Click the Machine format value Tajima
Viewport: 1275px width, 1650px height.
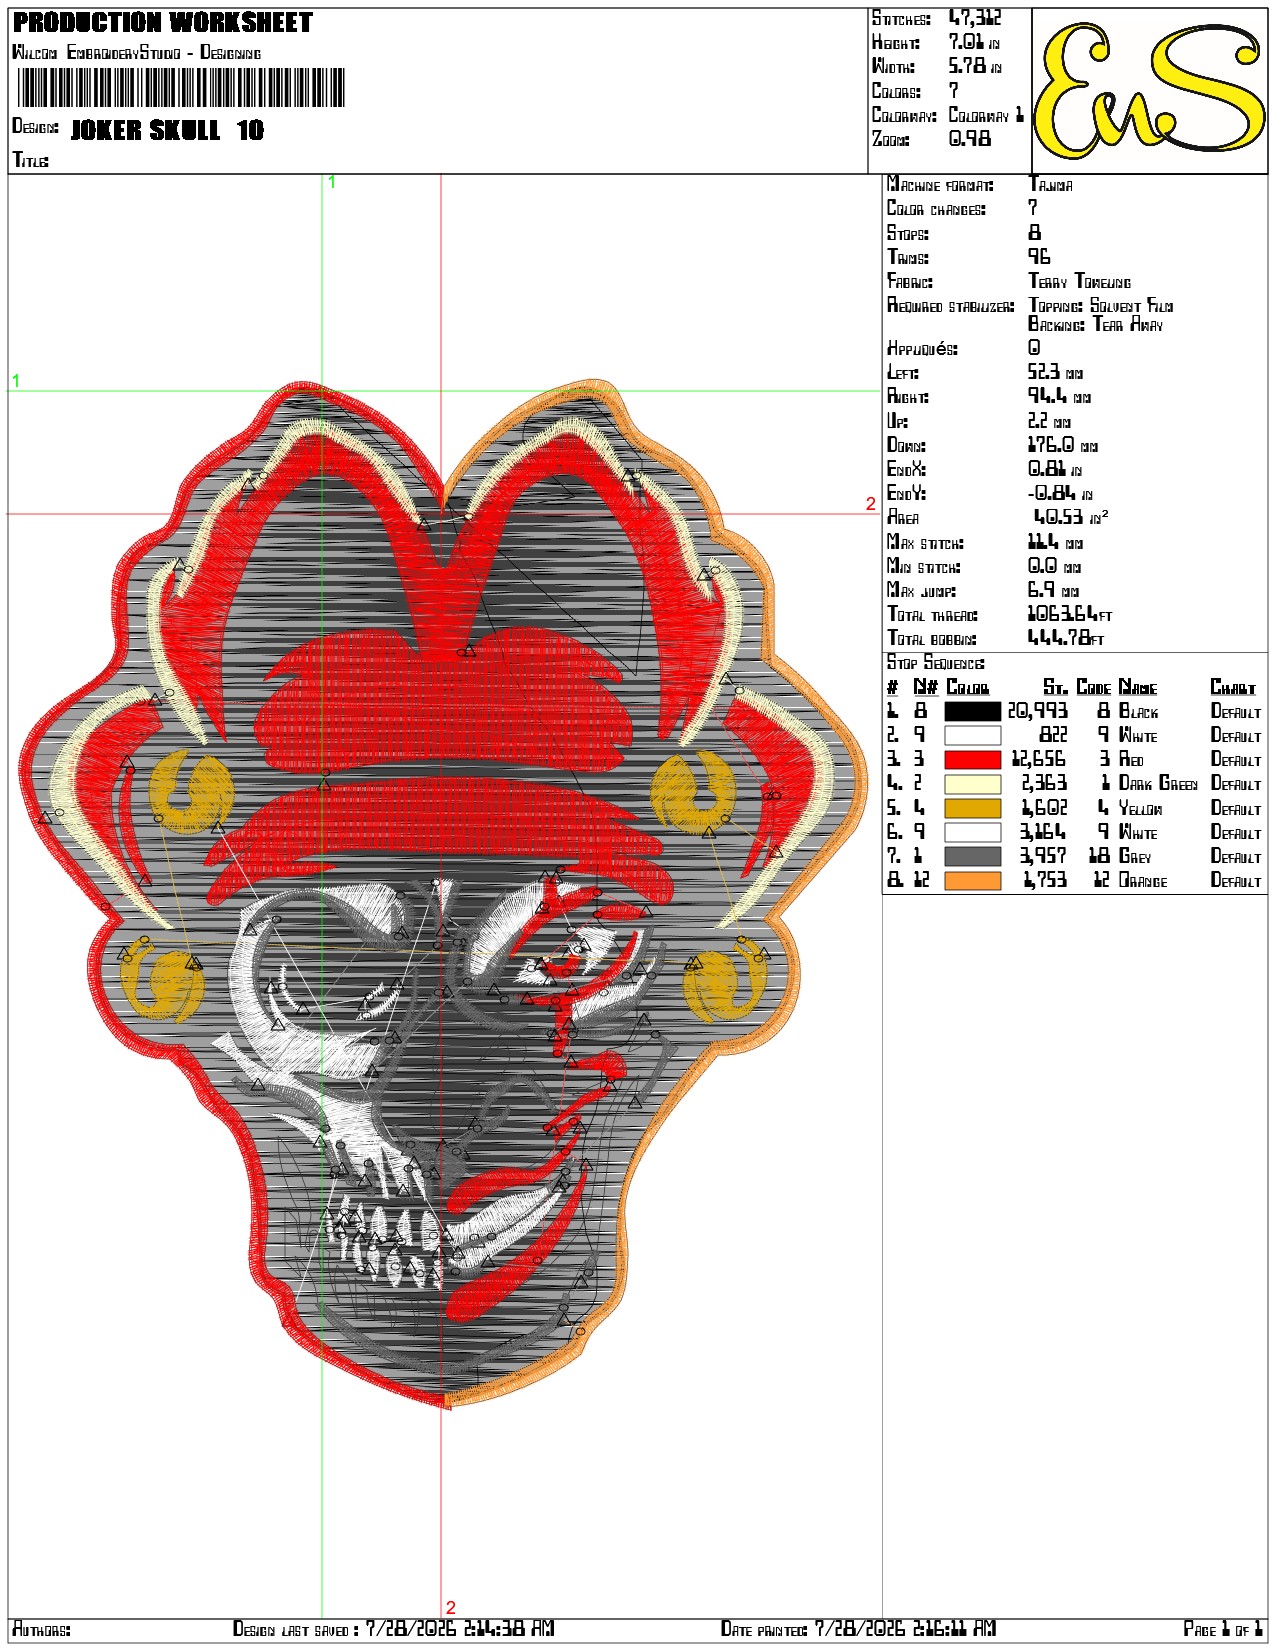coord(1051,185)
